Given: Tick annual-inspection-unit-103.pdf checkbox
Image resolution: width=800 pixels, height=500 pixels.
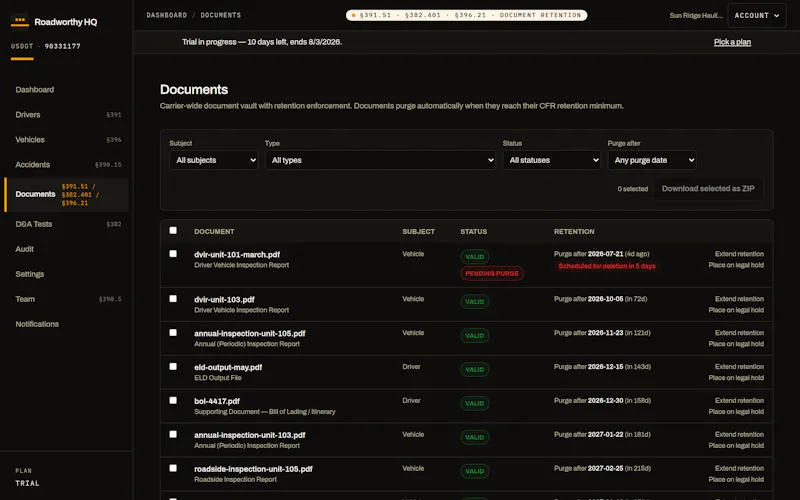Looking at the screenshot, I should tap(173, 435).
